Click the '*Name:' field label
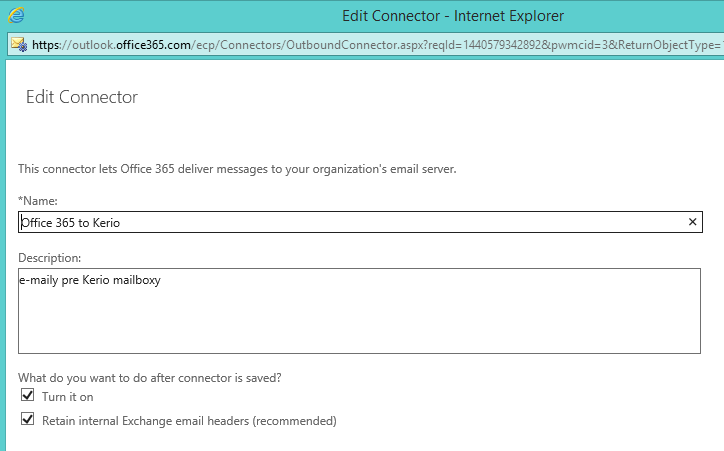This screenshot has width=724, height=451. point(38,201)
